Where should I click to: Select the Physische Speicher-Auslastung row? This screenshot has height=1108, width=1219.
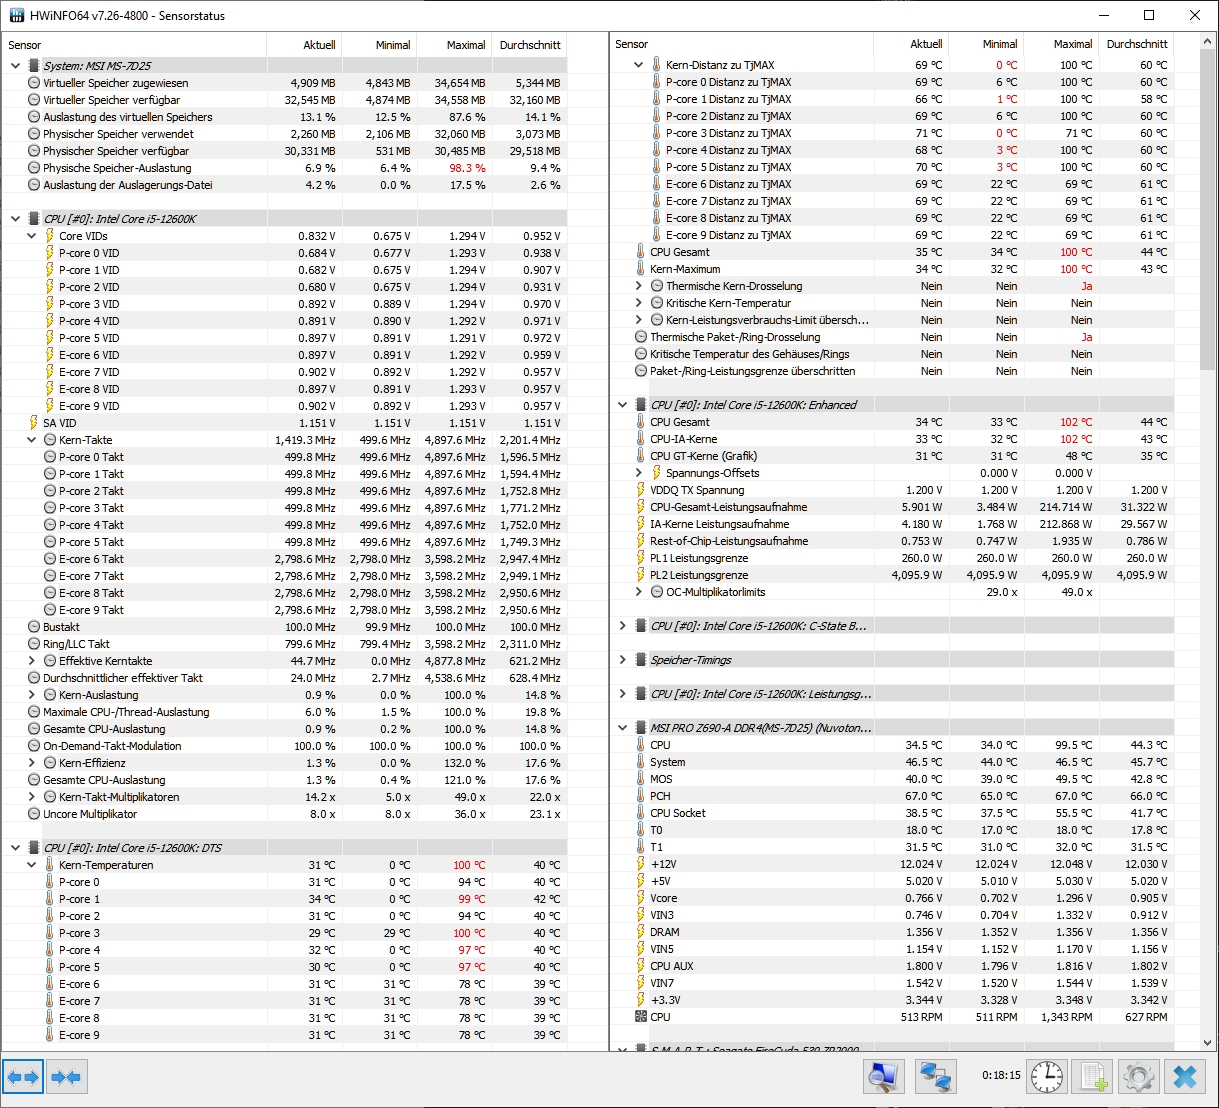(x=285, y=168)
